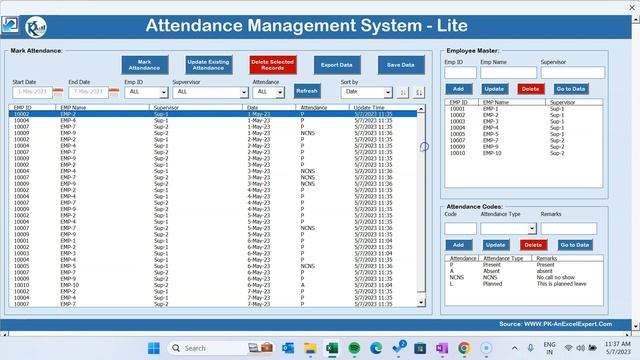Click Go to Data in Employee Master
The height and width of the screenshot is (360, 640).
[x=571, y=89]
